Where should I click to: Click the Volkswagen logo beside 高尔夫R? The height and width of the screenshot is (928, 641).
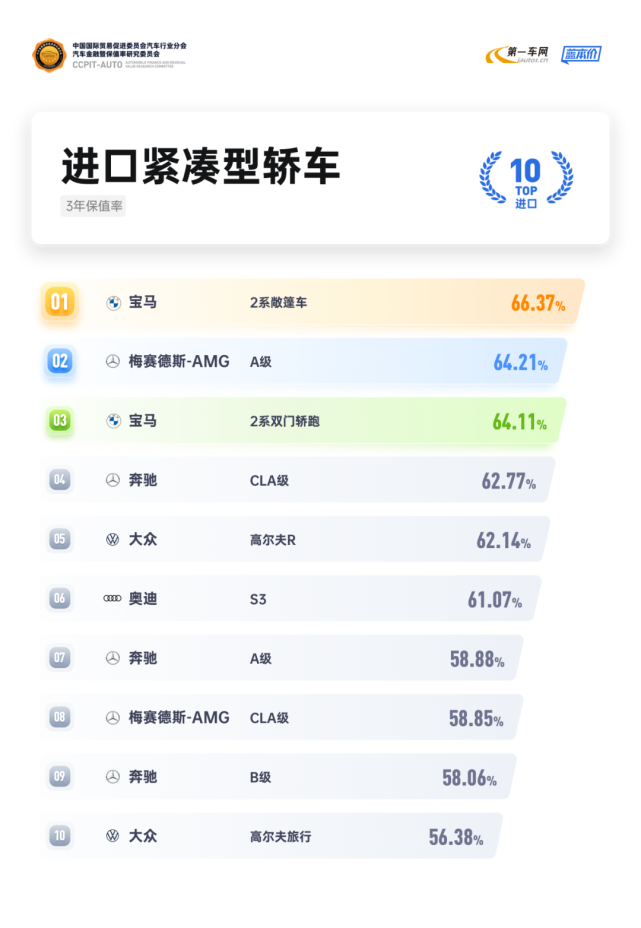click(x=112, y=540)
